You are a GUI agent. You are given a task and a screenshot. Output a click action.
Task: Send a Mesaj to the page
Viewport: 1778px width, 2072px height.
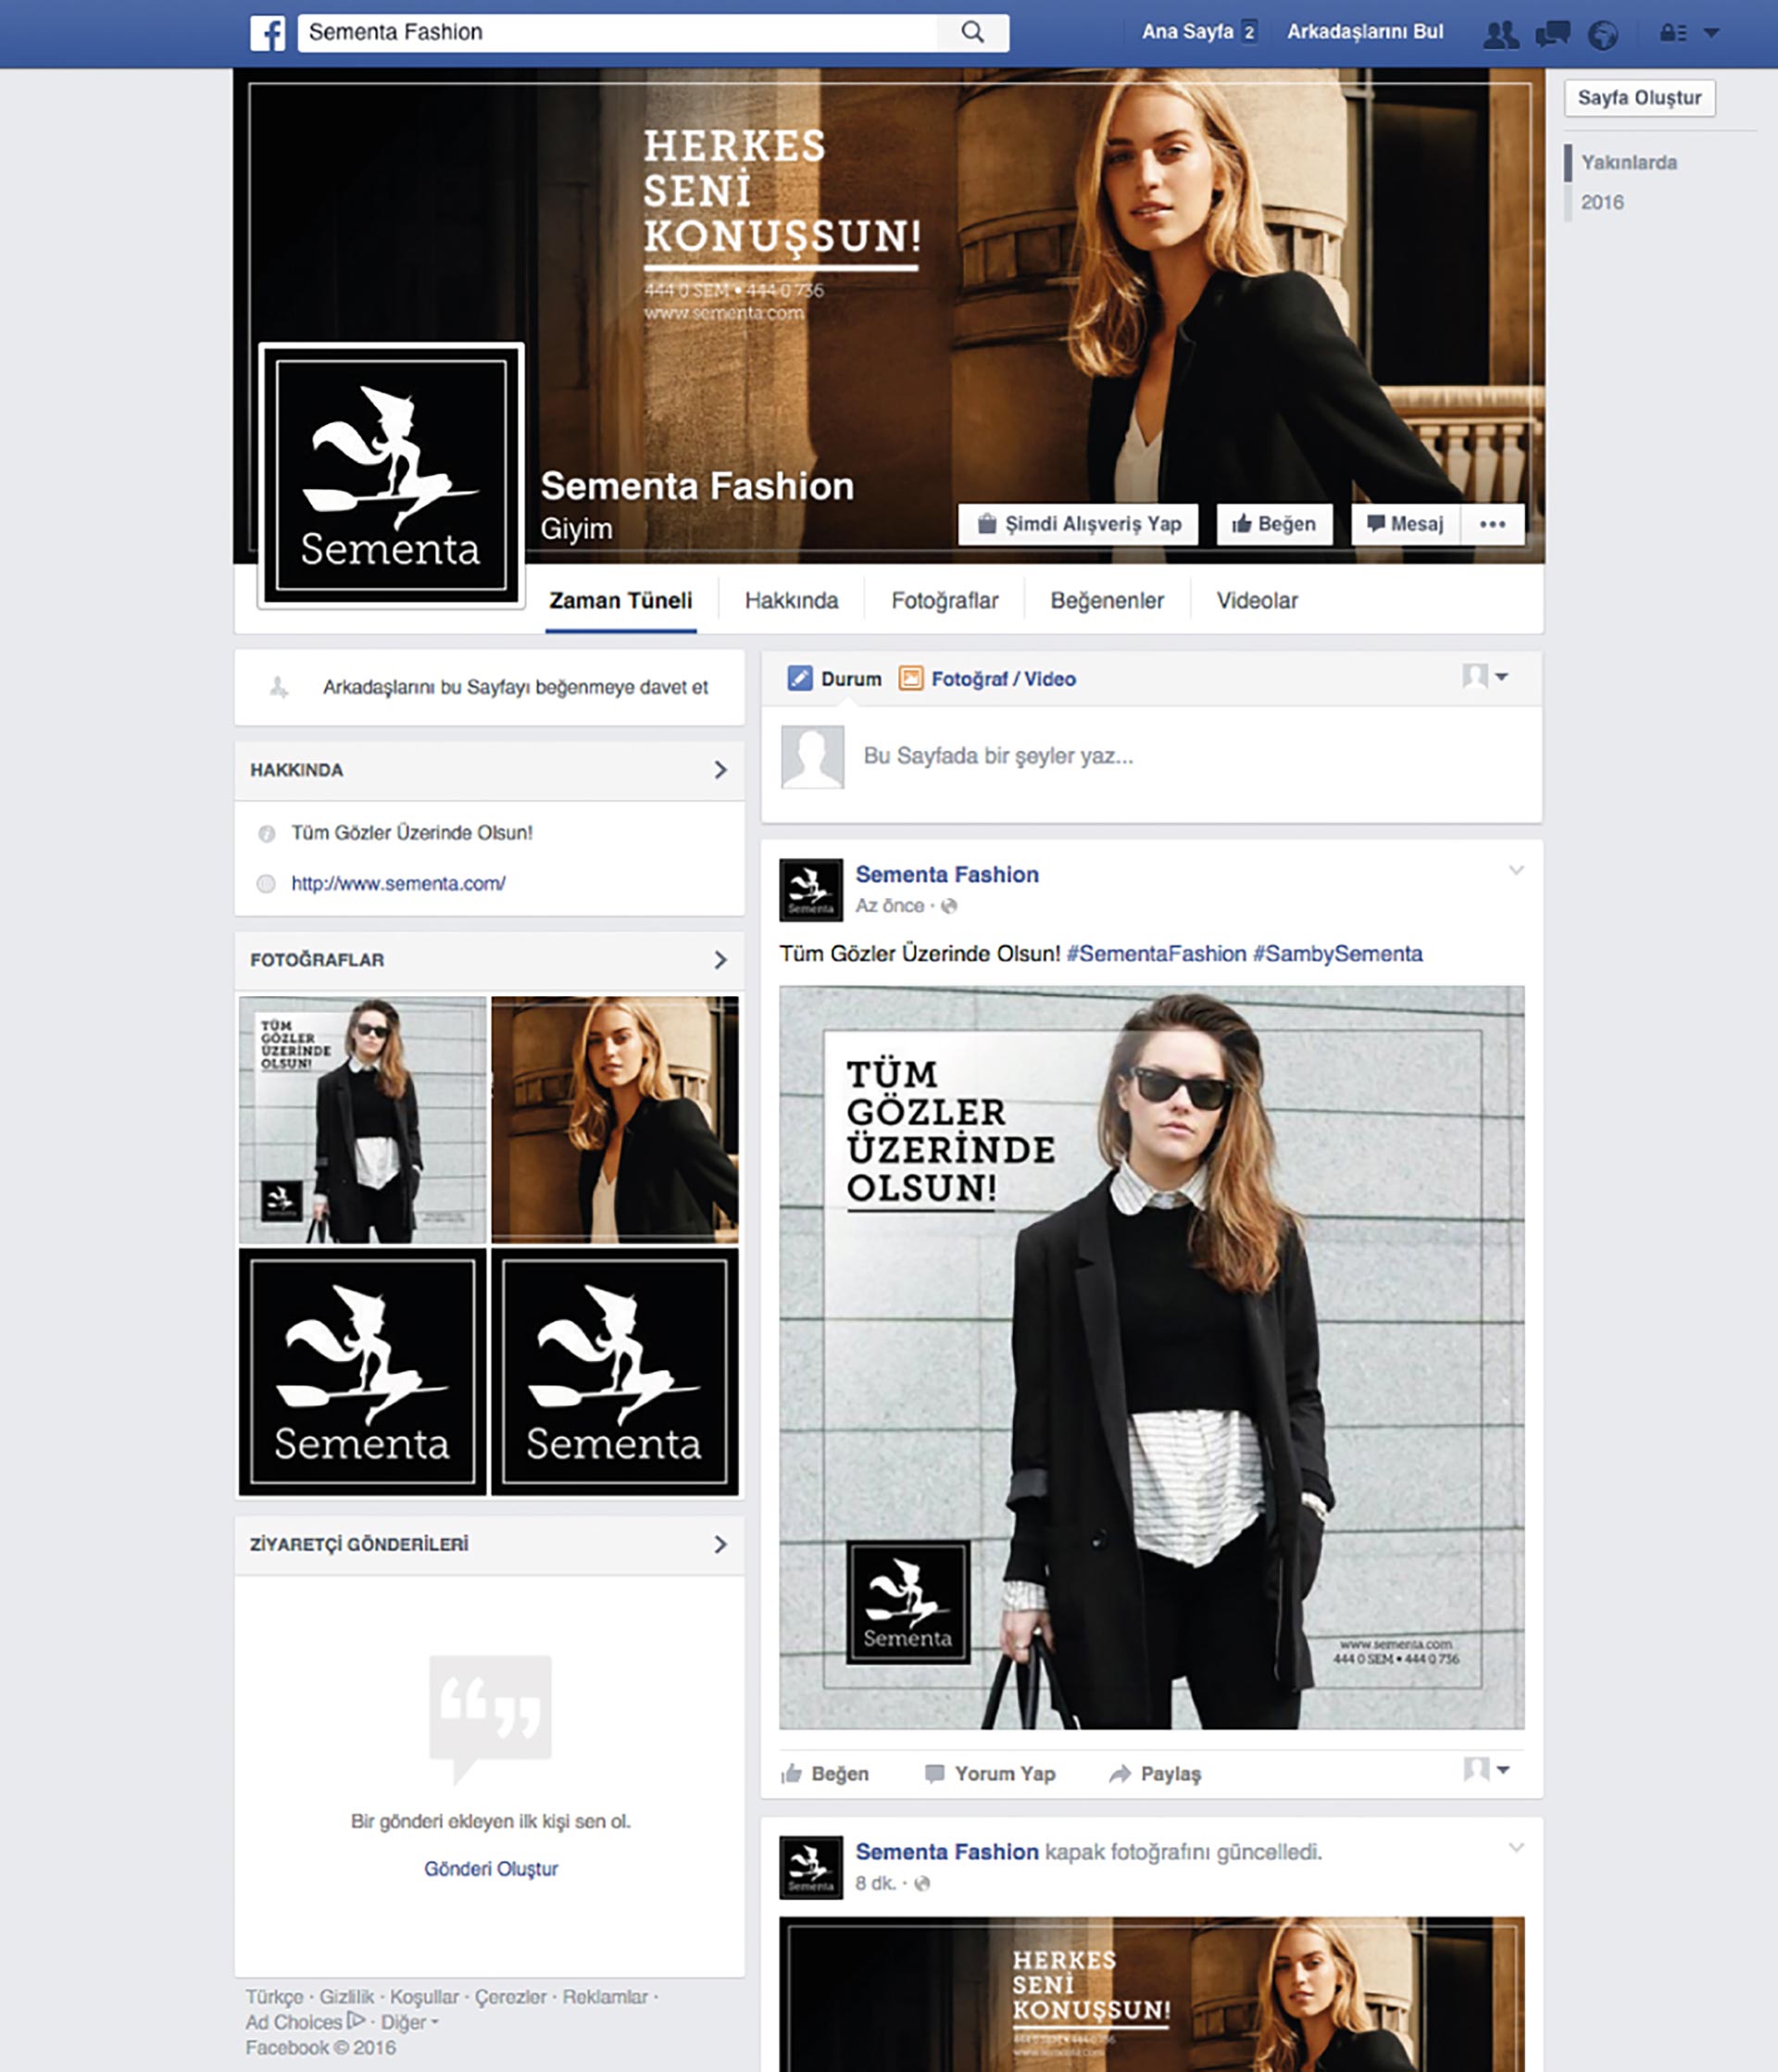[x=1405, y=524]
